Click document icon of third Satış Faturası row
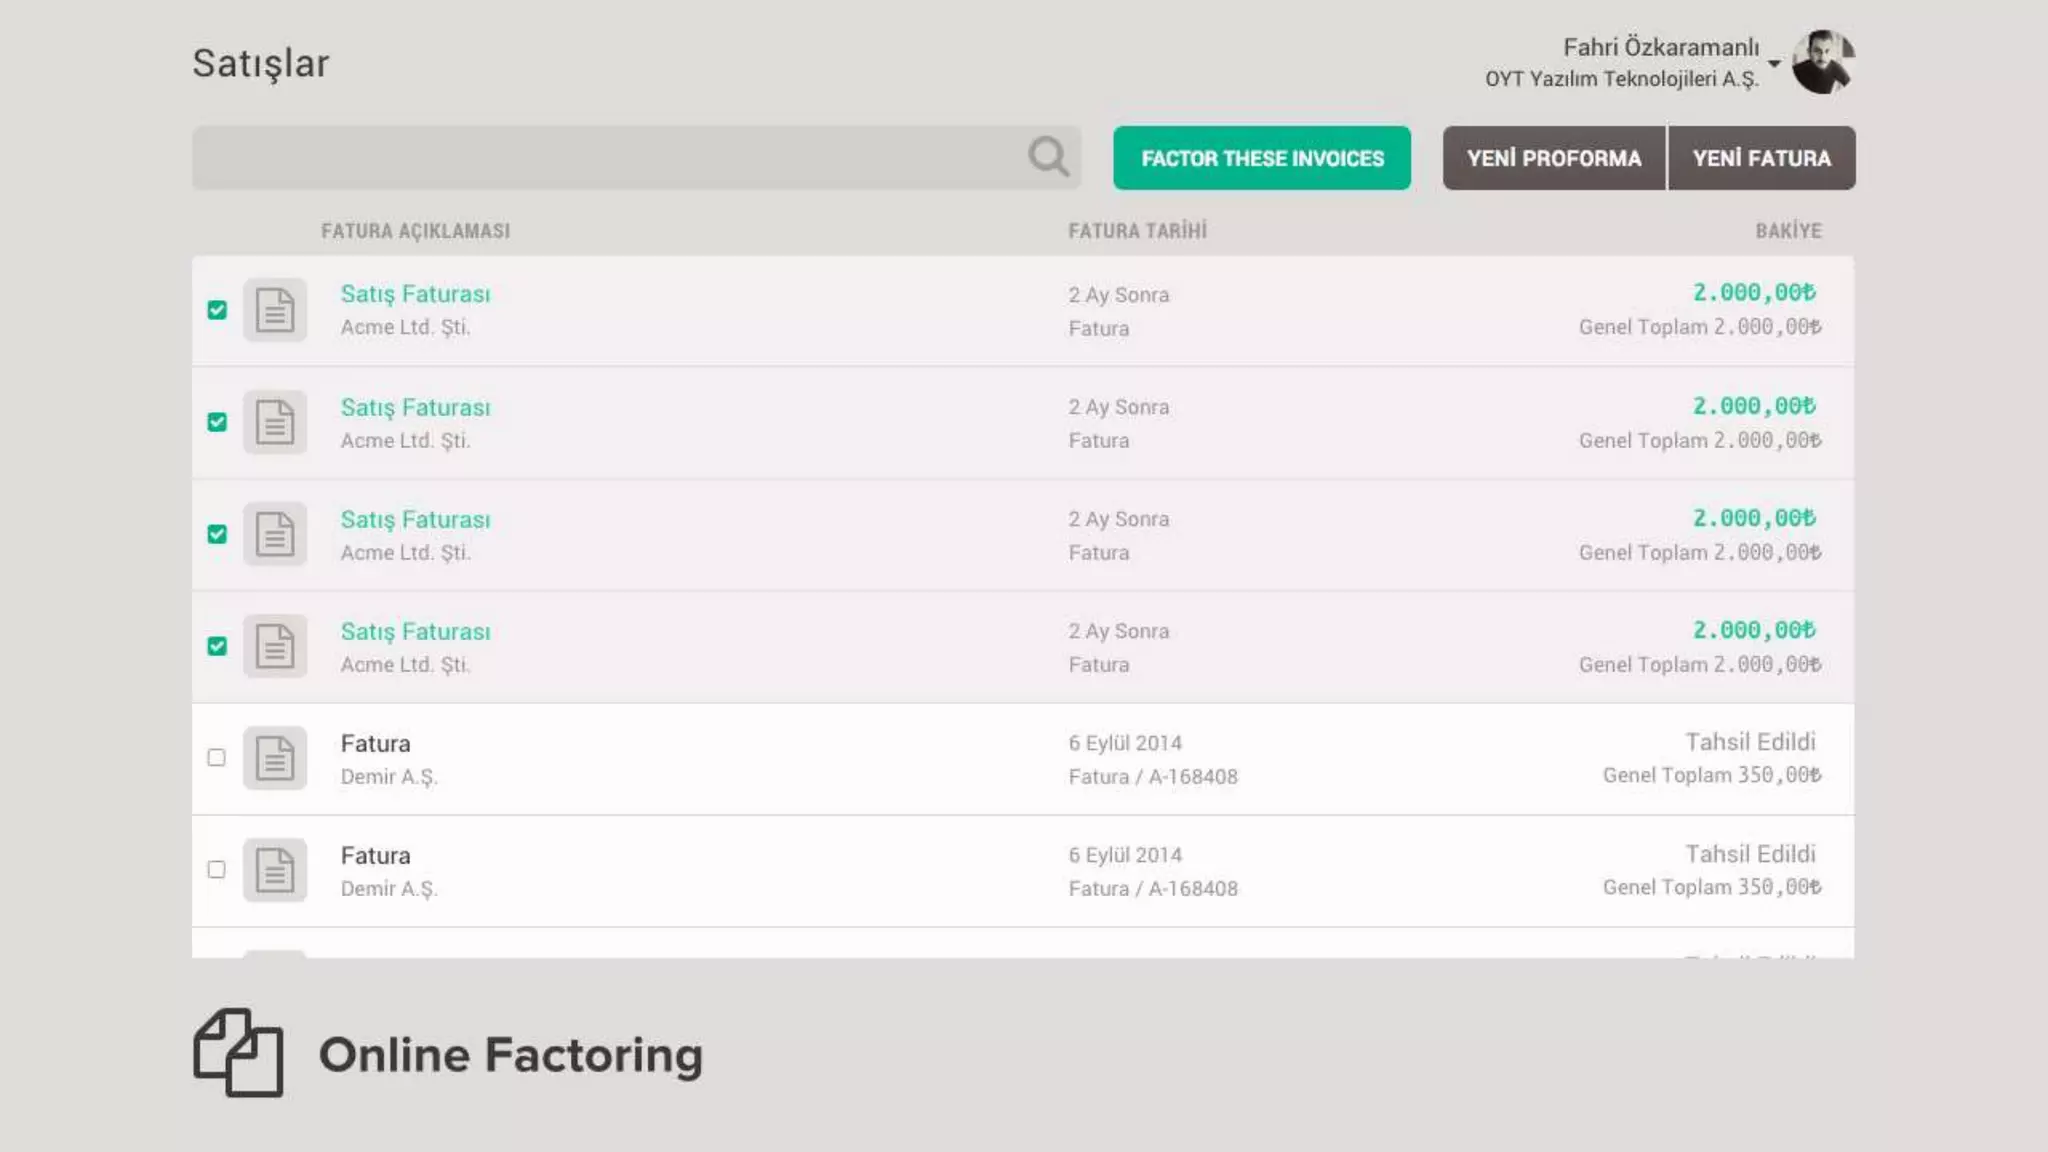This screenshot has height=1152, width=2048. click(275, 534)
